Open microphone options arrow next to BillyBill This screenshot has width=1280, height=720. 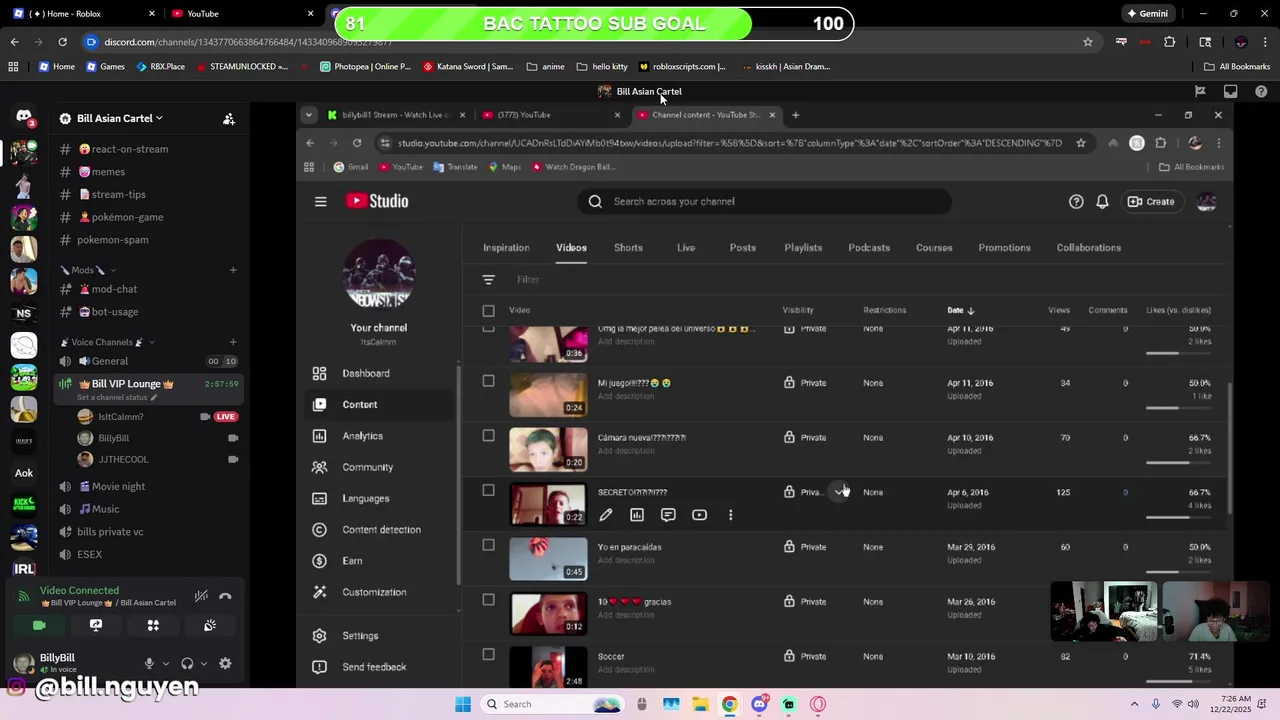point(165,664)
